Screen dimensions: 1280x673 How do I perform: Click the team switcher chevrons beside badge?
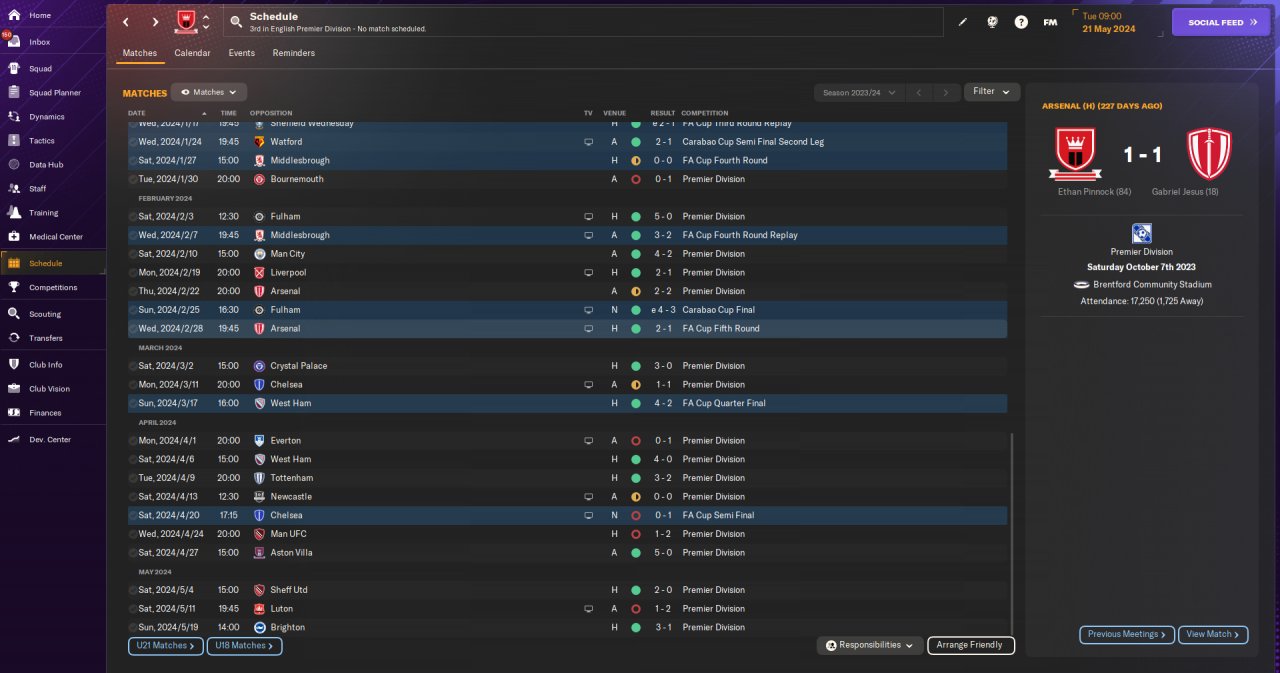206,22
